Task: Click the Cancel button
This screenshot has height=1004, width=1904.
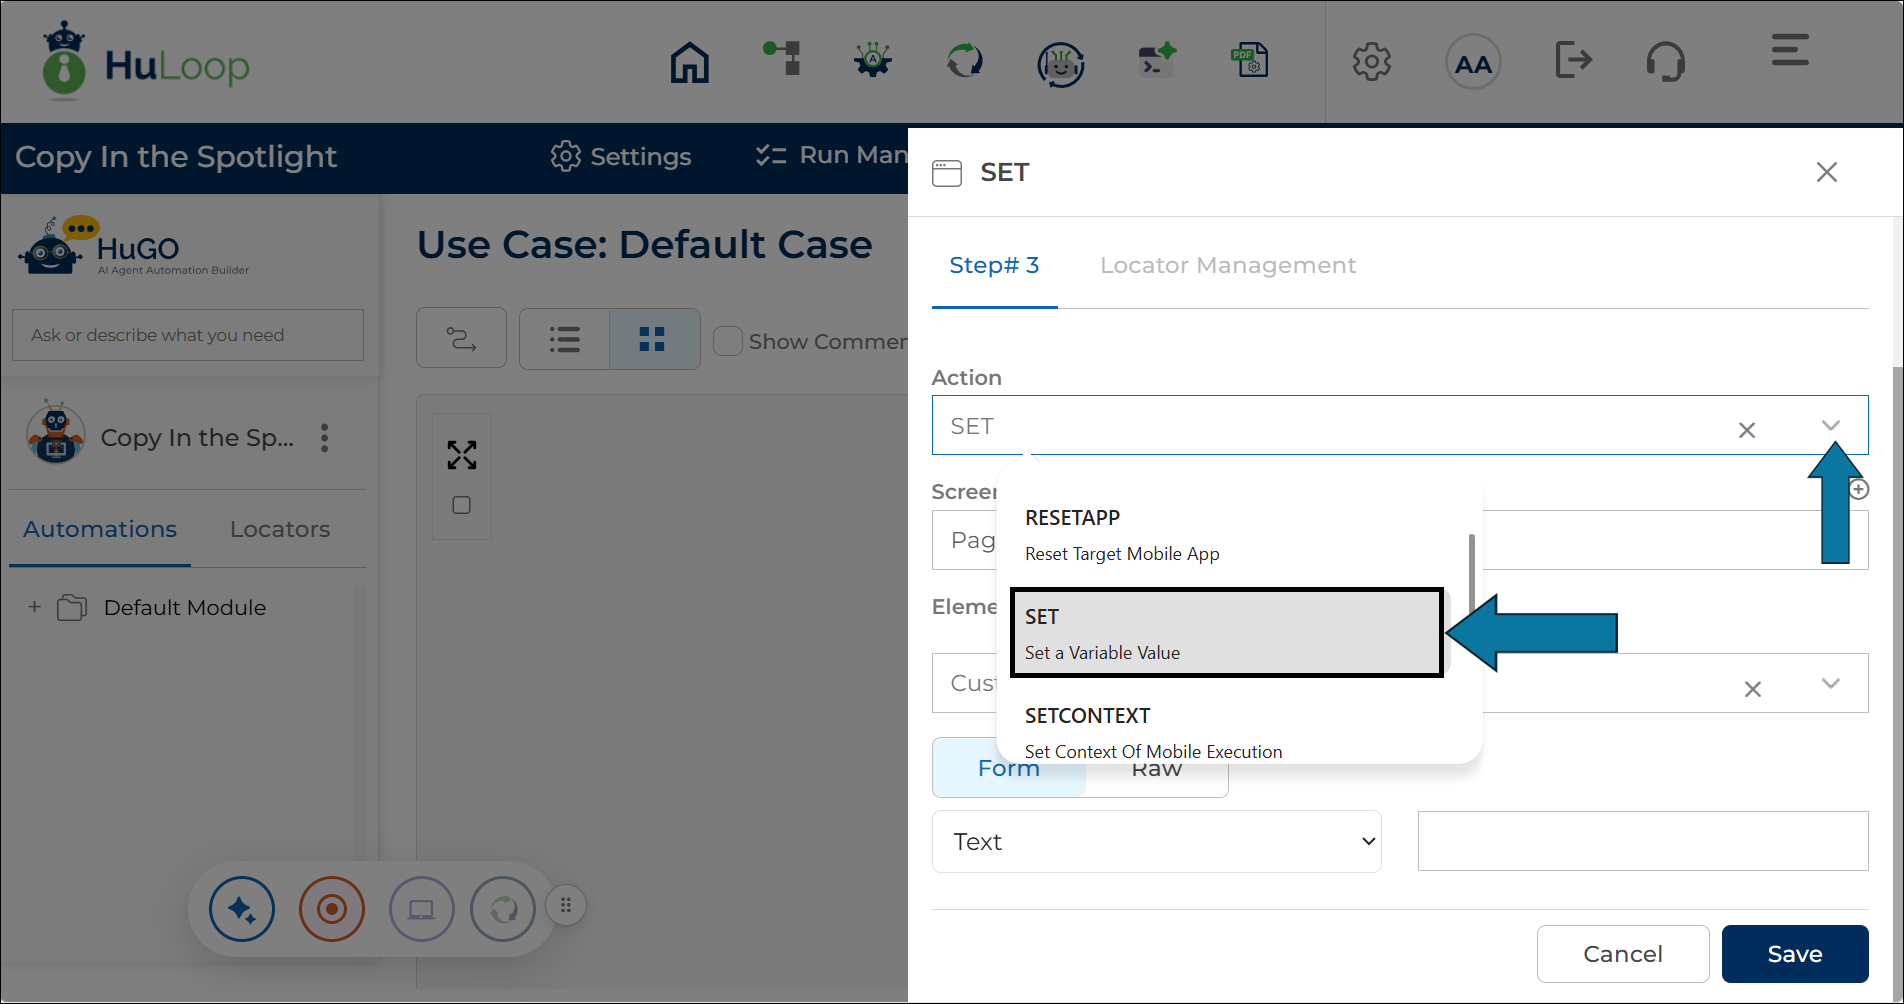Action: [x=1623, y=954]
